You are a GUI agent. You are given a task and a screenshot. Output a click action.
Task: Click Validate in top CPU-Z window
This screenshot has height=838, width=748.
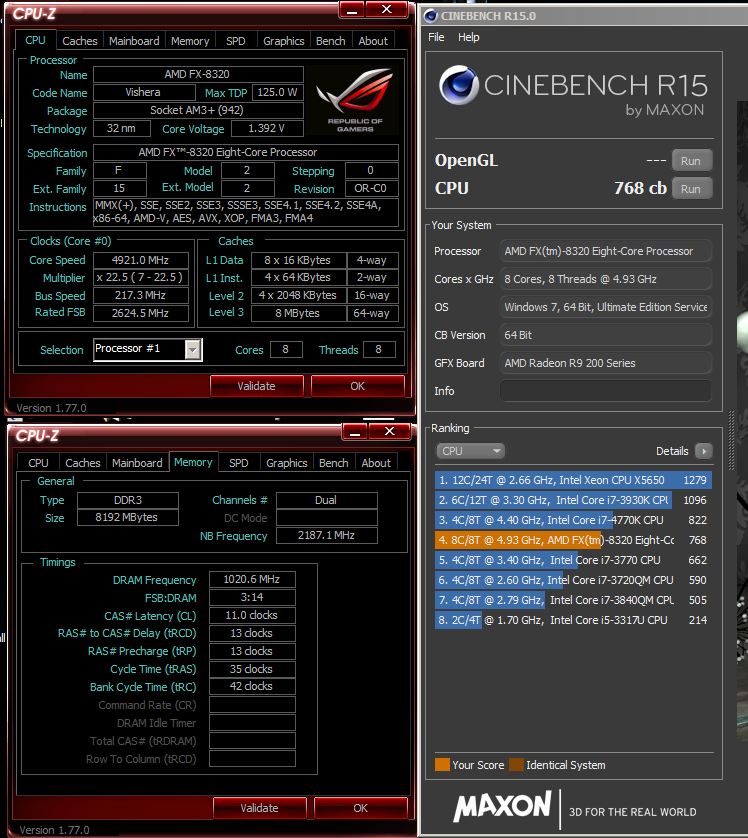pyautogui.click(x=256, y=386)
